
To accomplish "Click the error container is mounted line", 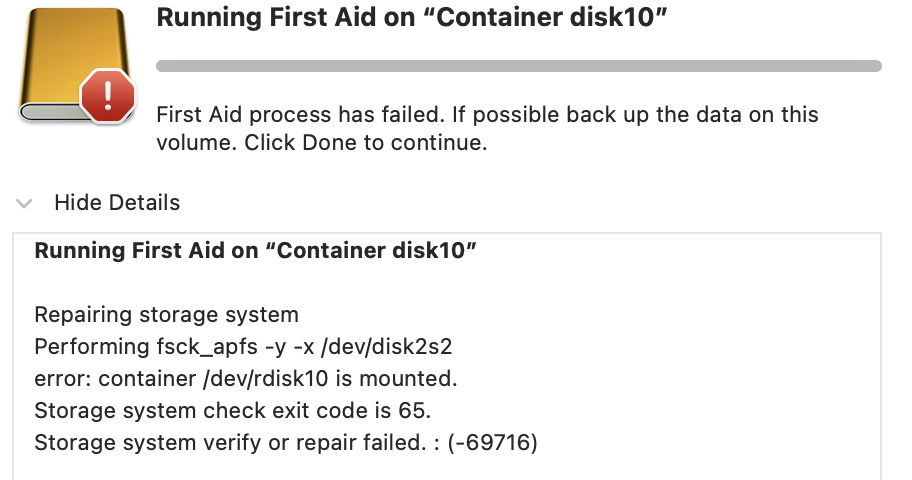I will (x=246, y=379).
